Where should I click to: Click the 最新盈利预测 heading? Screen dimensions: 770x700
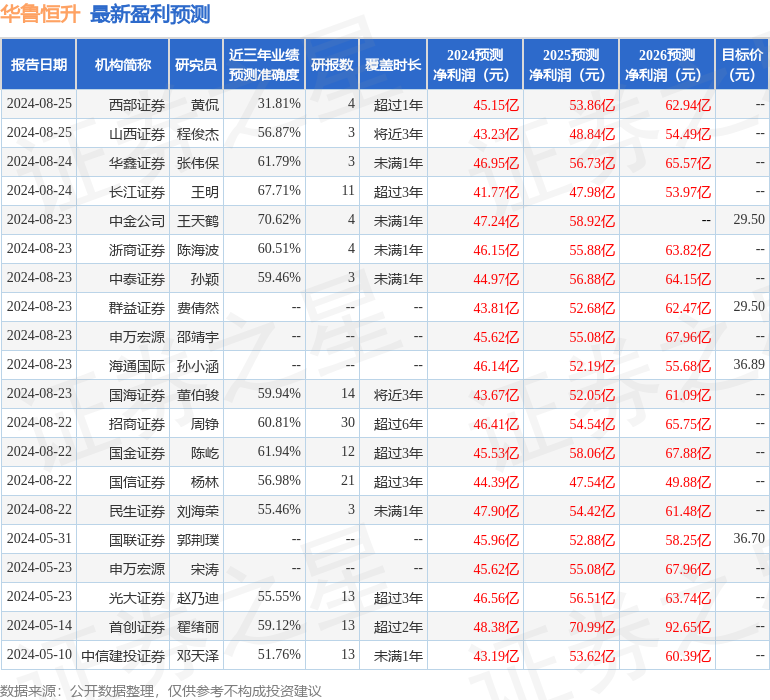pos(150,14)
